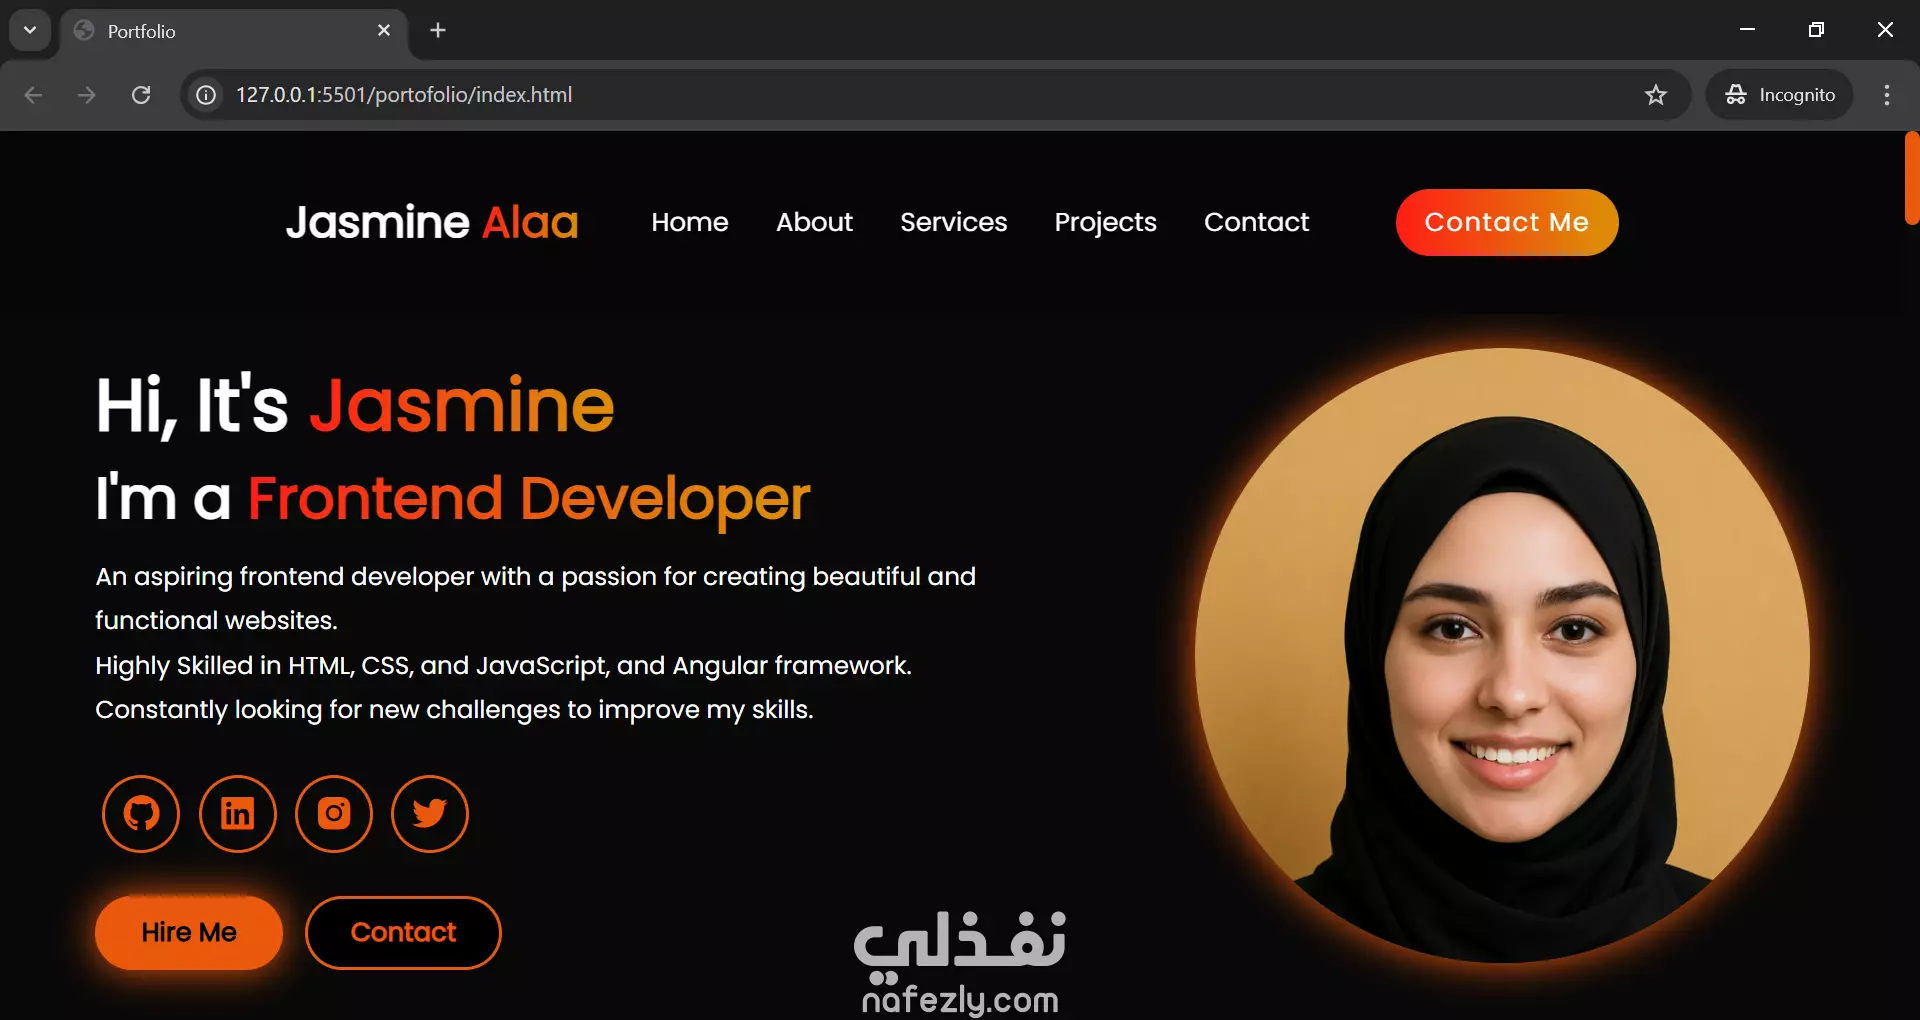Bookmark this page with the star icon
Screen dimensions: 1920x1020
click(1656, 95)
